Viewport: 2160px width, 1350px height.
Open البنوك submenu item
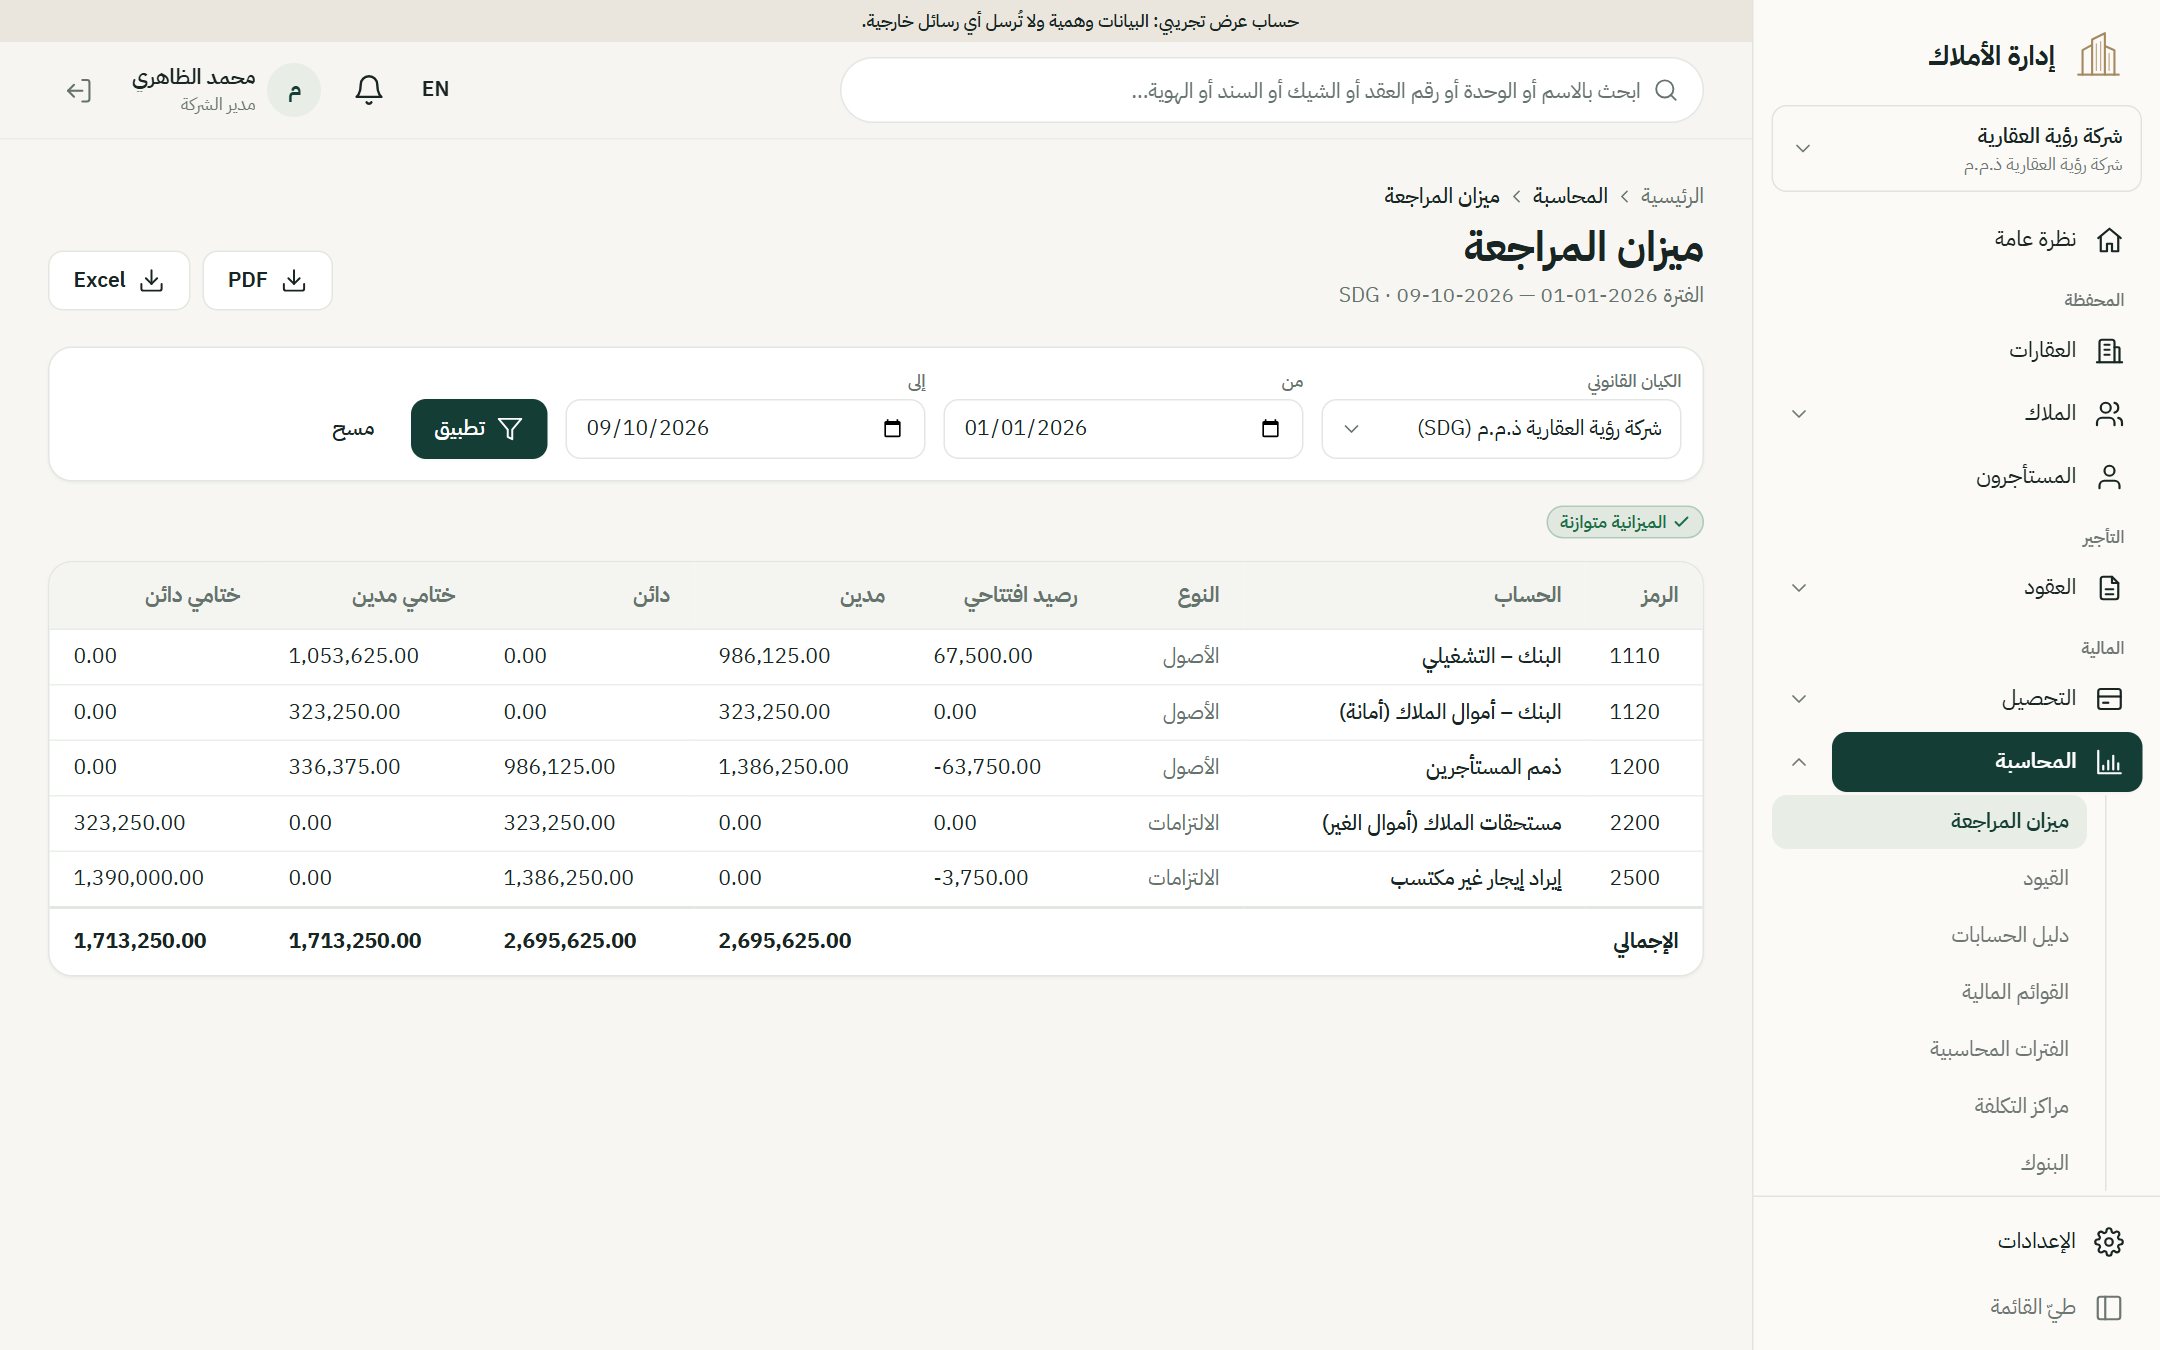pos(1929,1164)
